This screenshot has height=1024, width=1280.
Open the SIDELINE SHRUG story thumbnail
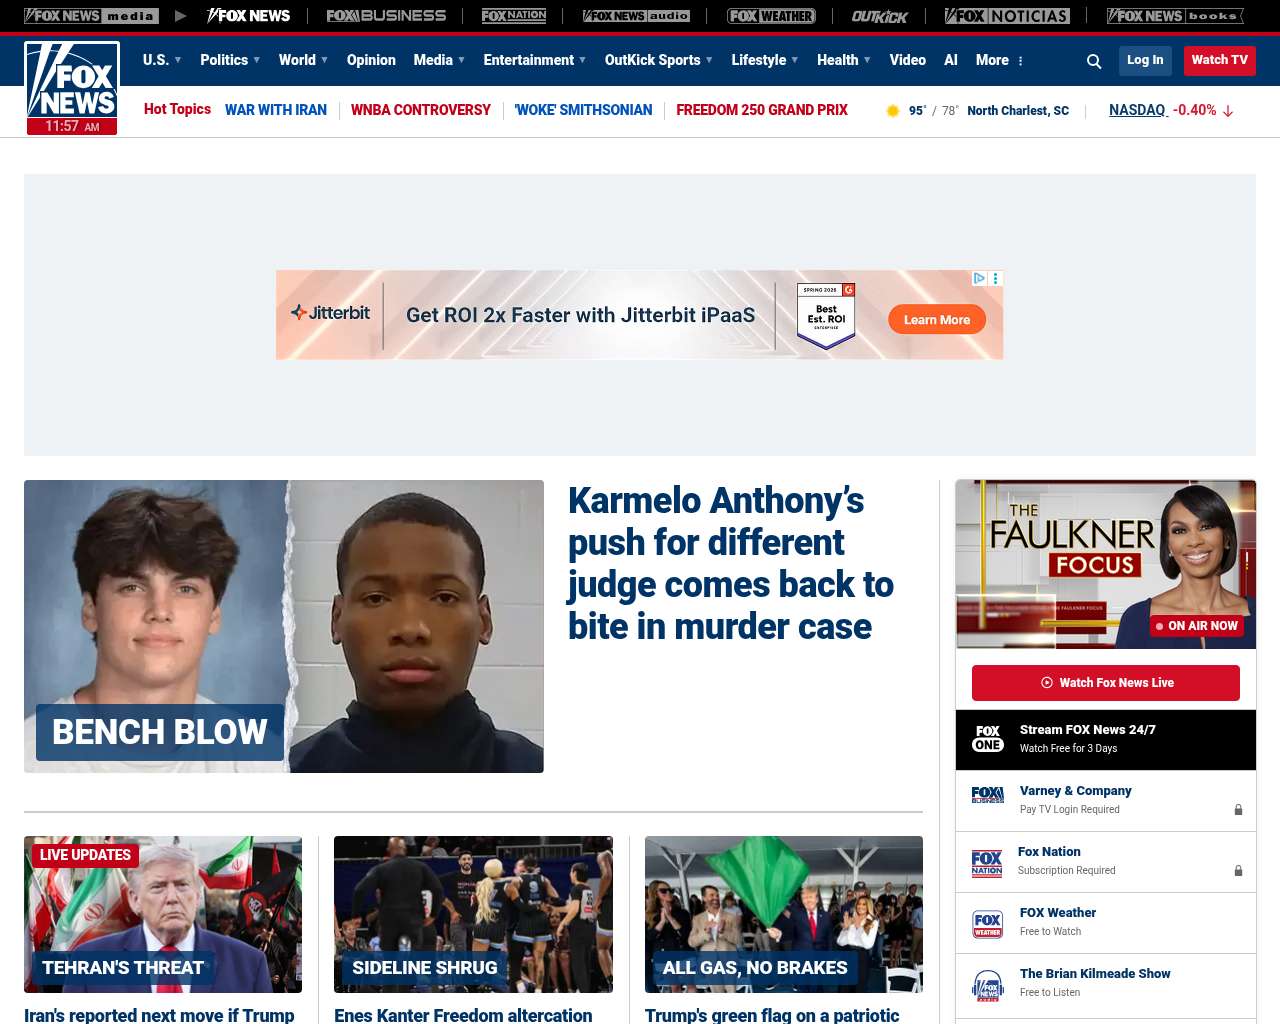(473, 915)
